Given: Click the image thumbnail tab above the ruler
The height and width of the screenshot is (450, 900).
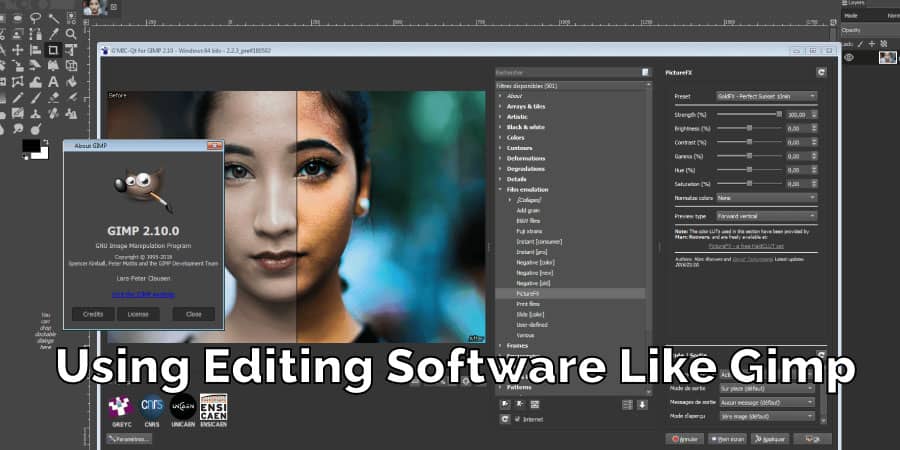Looking at the screenshot, I should click(95, 7).
